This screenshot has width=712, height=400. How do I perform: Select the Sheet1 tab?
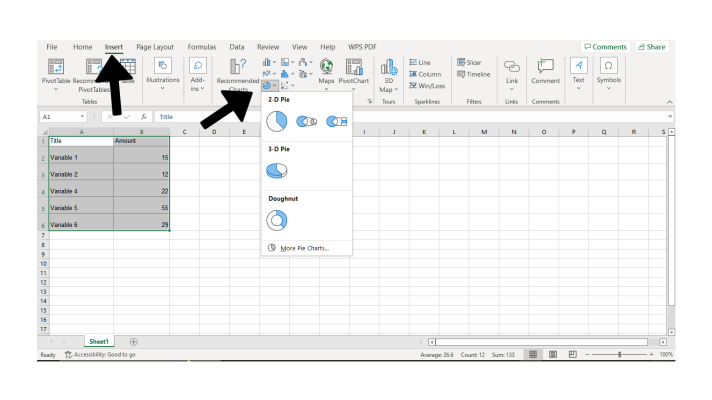pos(99,341)
